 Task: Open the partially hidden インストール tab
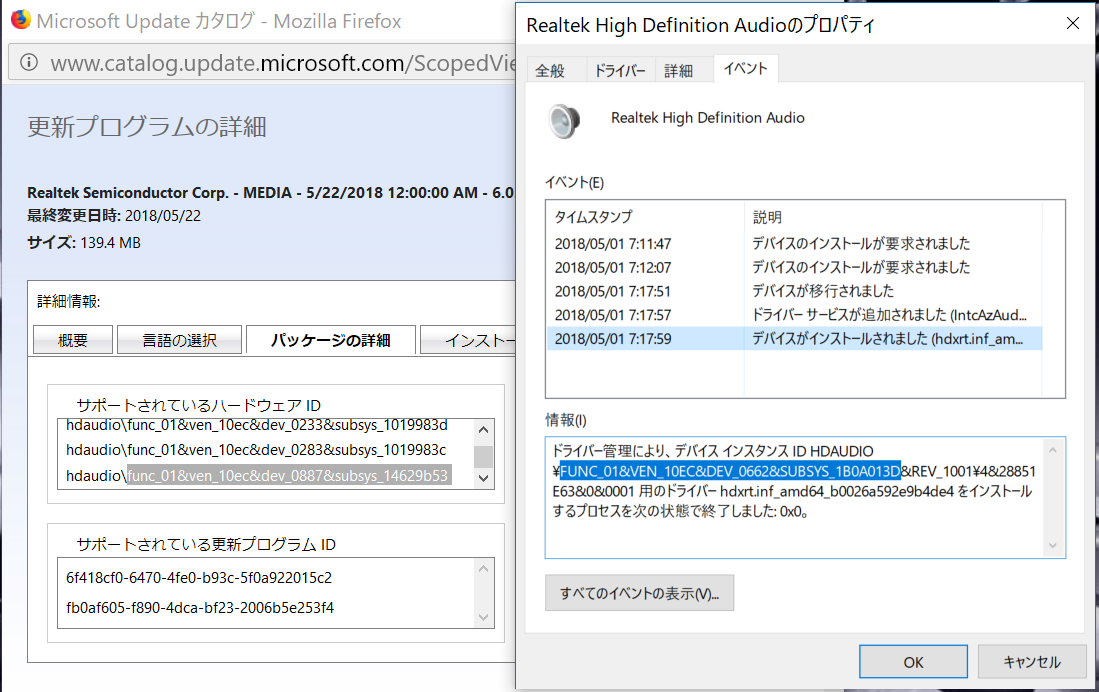(468, 340)
